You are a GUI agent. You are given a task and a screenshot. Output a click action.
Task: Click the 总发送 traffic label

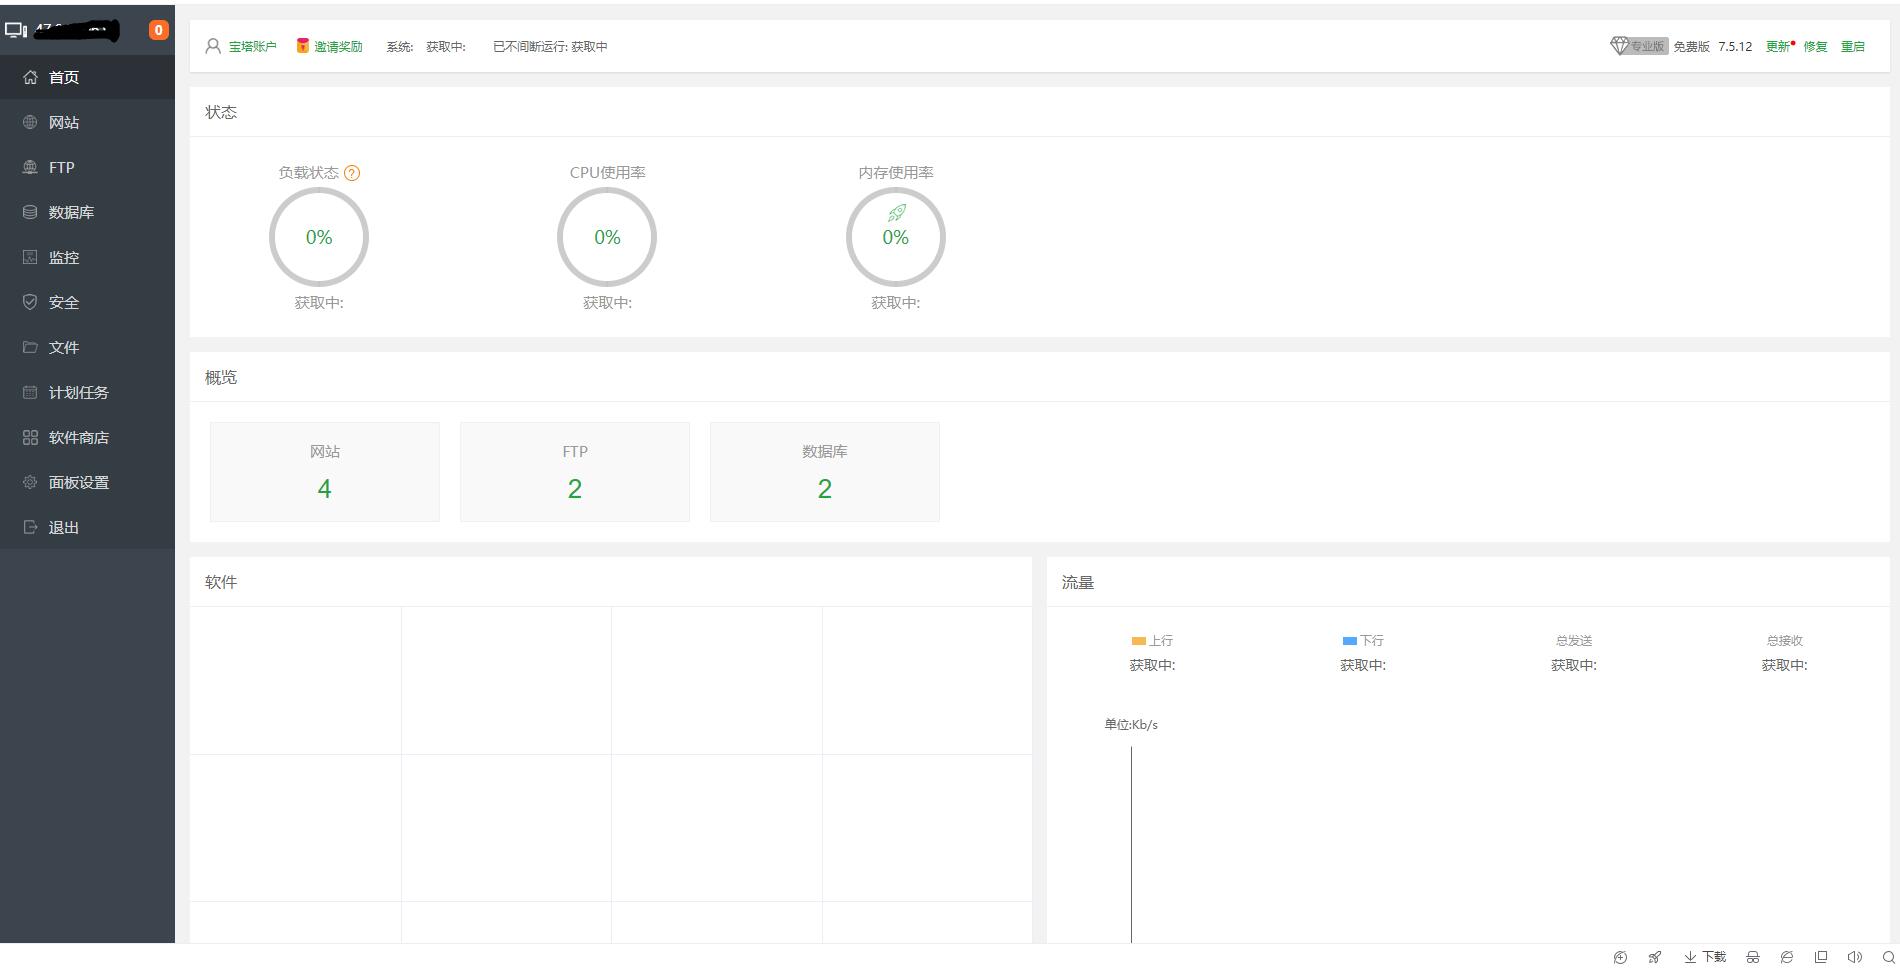[1574, 641]
